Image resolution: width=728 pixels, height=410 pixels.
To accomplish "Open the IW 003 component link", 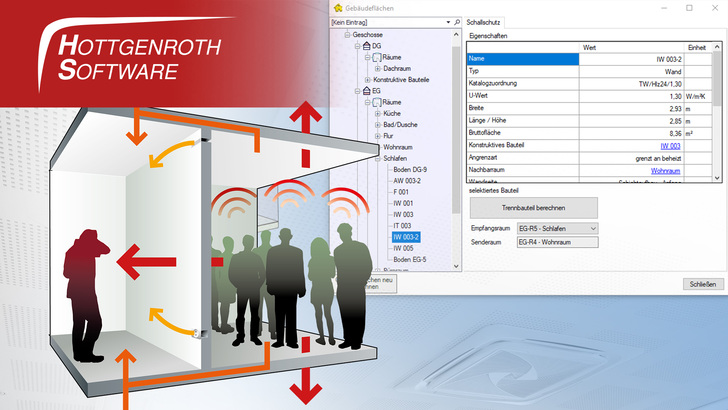I will click(x=671, y=144).
